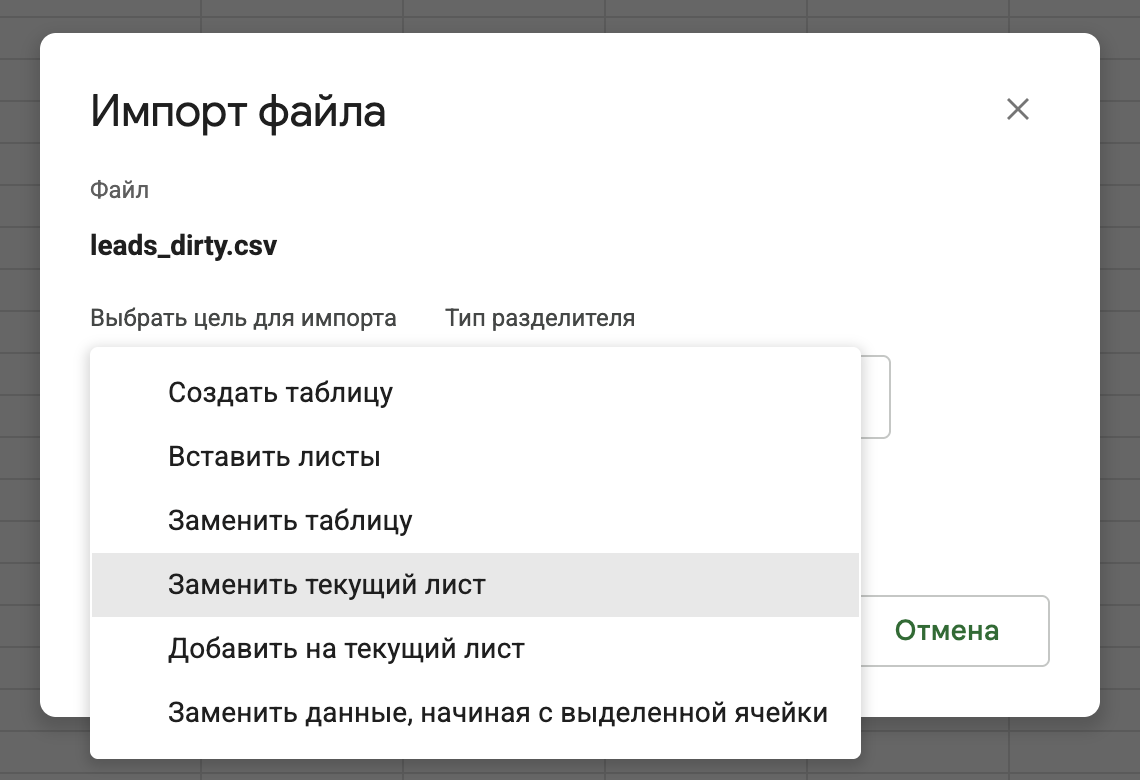Click the Отмена button
The width and height of the screenshot is (1140, 780).
pos(947,630)
